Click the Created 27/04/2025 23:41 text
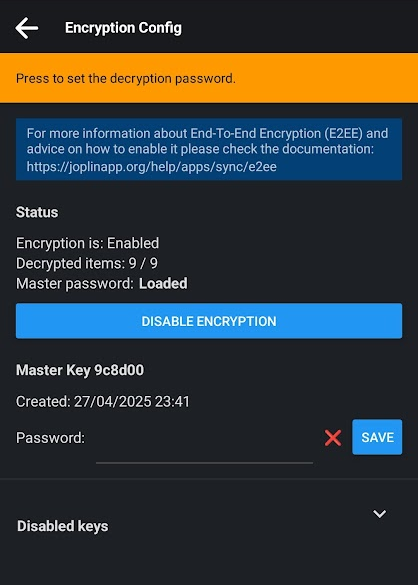The height and width of the screenshot is (585, 418). click(103, 401)
